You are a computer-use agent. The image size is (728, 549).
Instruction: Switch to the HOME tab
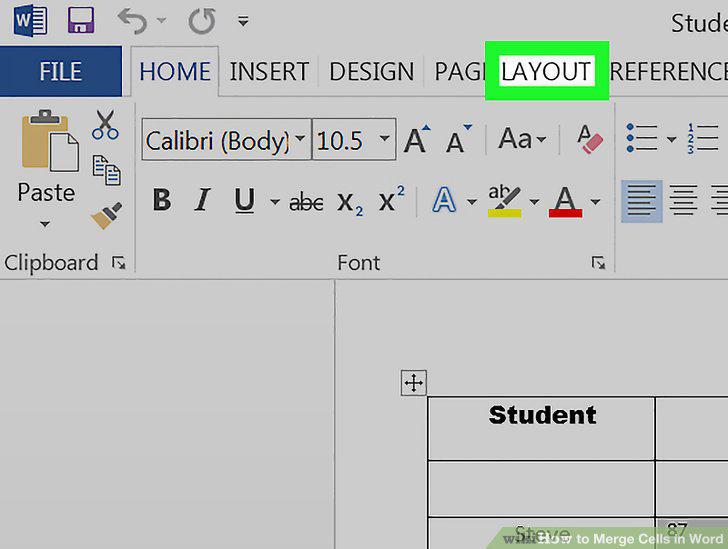(175, 72)
